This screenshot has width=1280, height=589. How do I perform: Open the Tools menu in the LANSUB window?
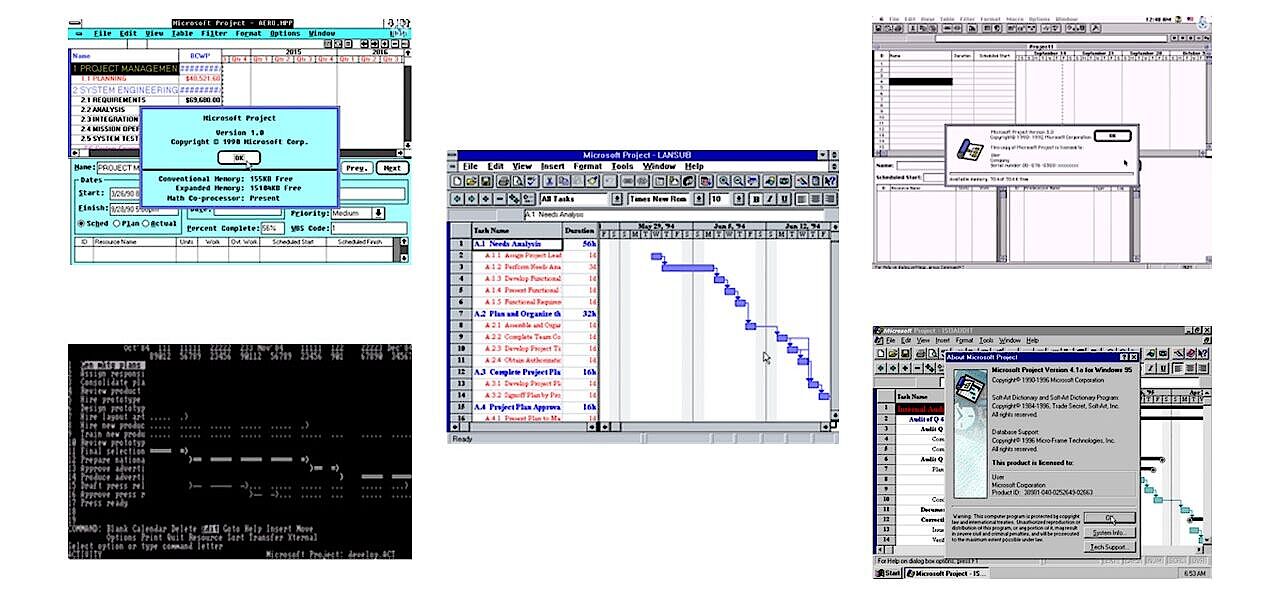coord(623,166)
